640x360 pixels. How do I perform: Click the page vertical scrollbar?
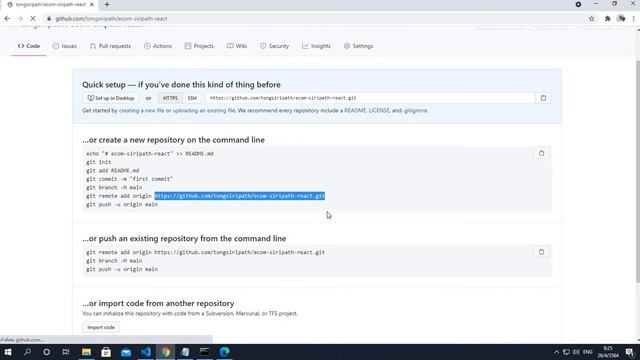(638, 171)
